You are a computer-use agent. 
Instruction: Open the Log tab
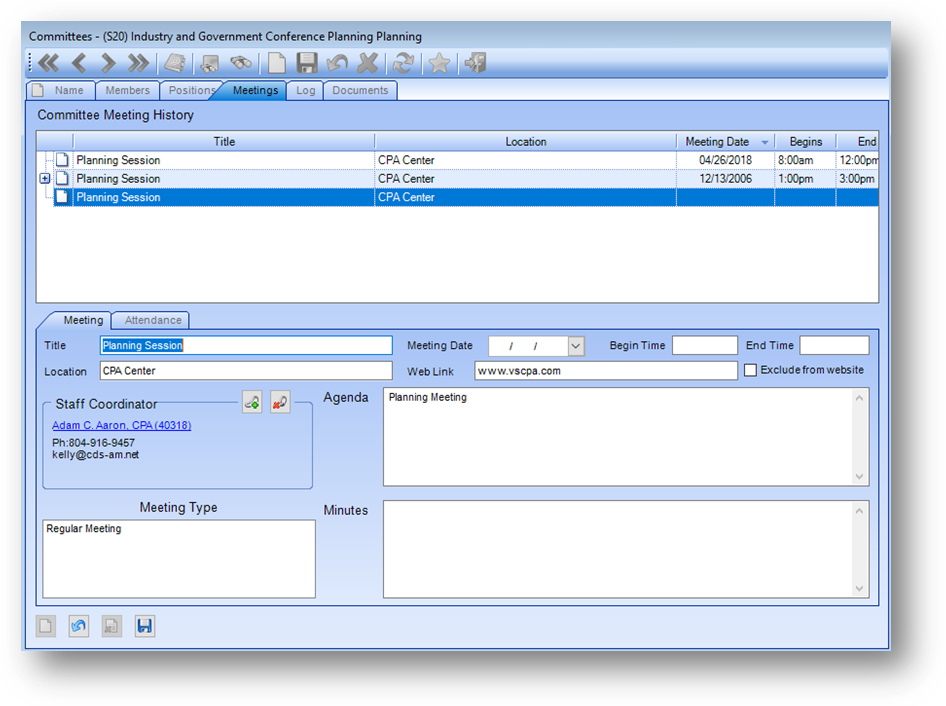click(305, 91)
